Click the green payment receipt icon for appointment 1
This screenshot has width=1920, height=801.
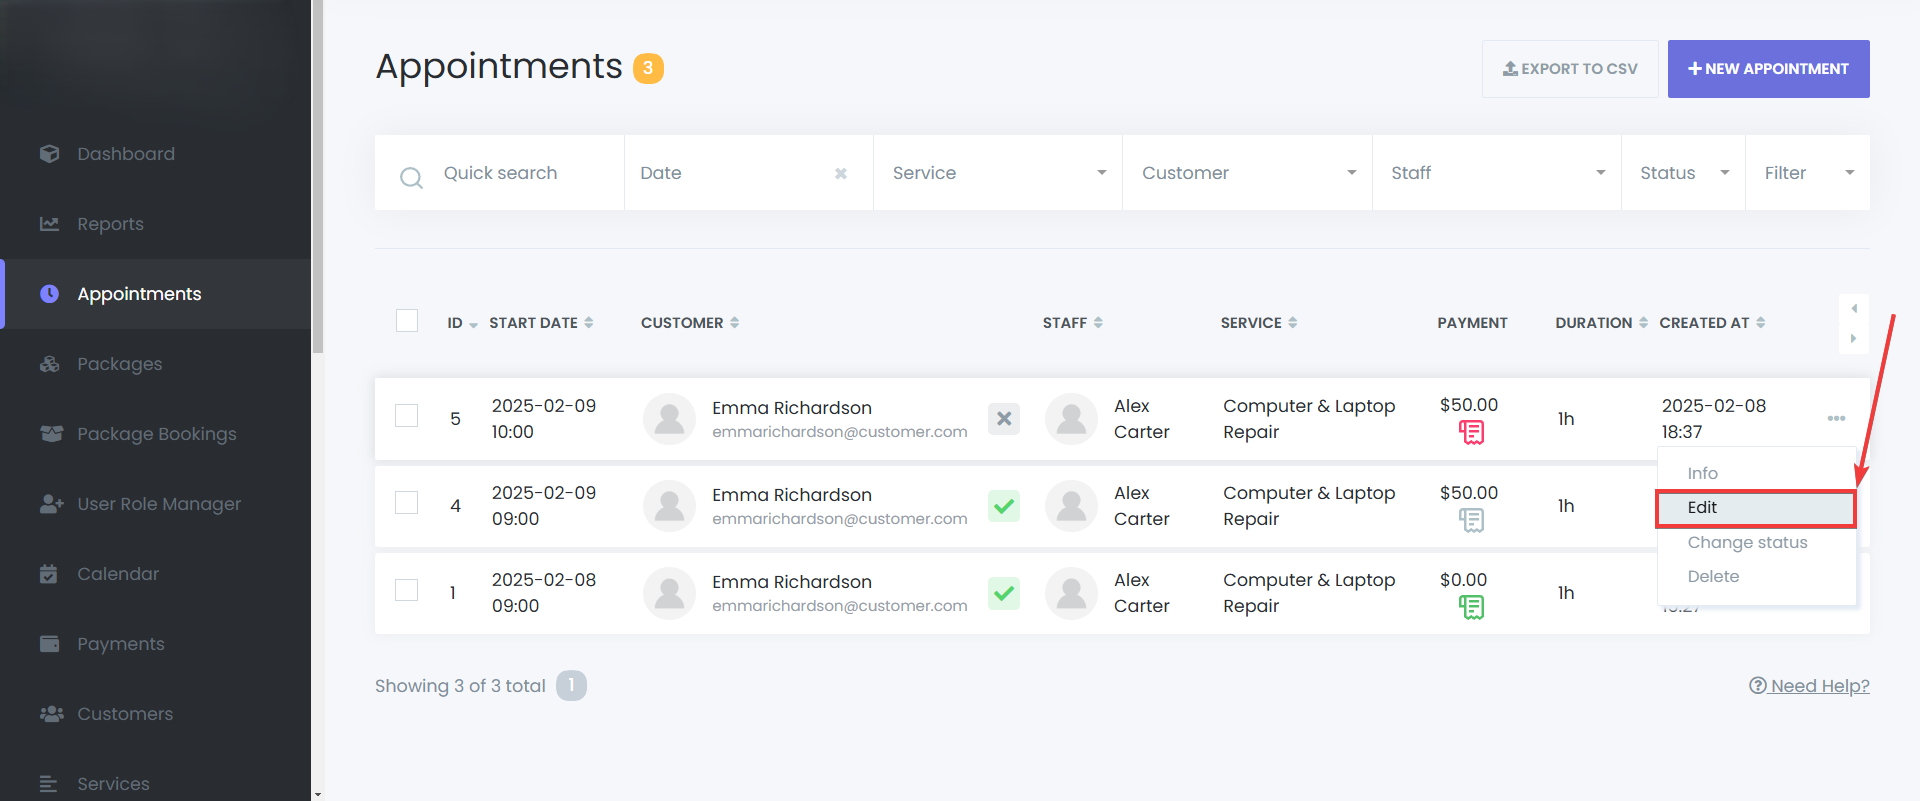[1471, 607]
